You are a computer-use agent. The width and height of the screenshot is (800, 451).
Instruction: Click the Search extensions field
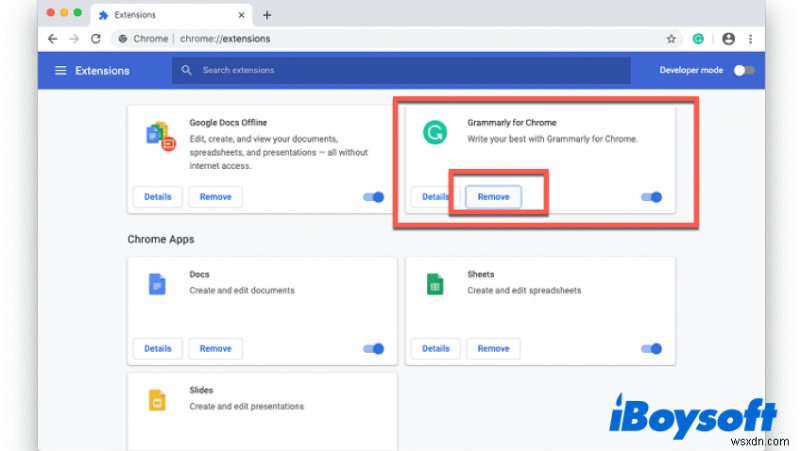pyautogui.click(x=400, y=70)
